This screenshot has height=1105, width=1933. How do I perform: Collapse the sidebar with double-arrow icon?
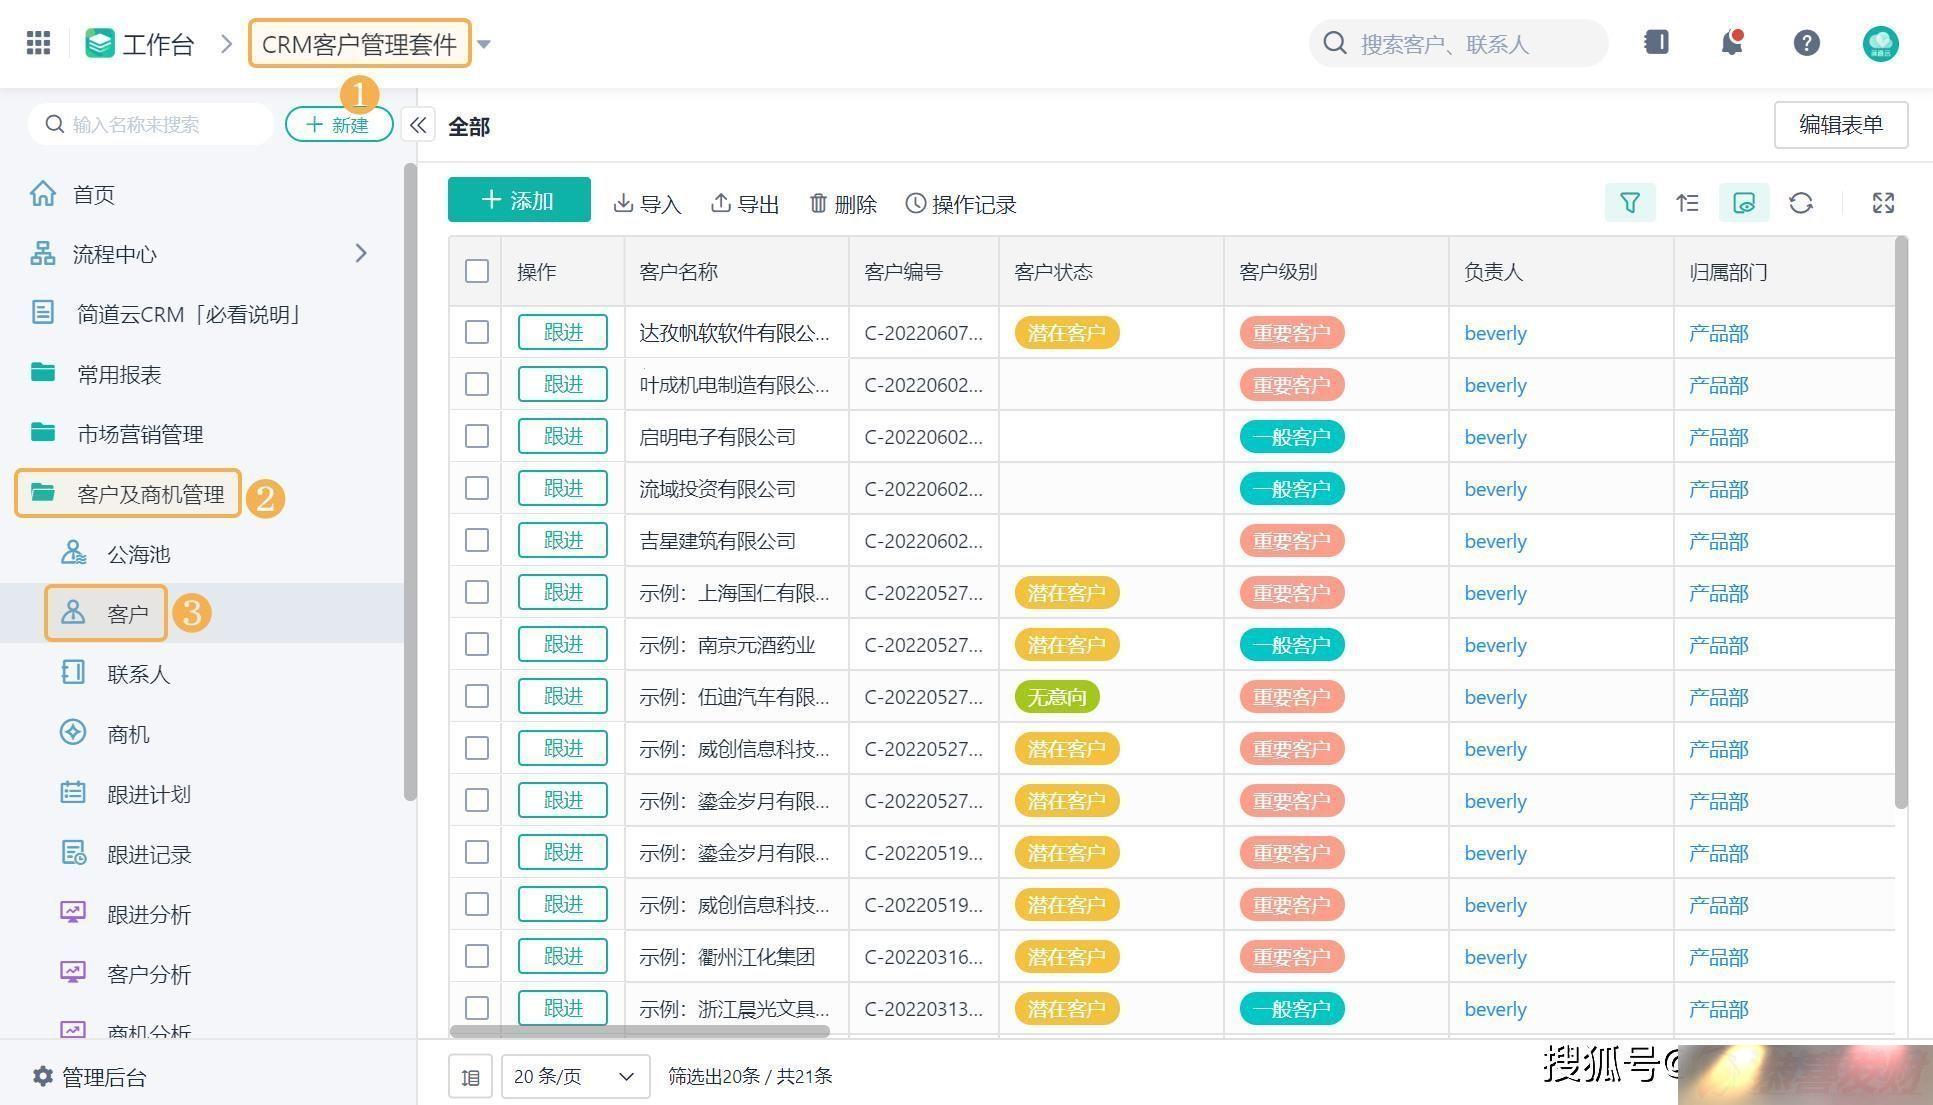(x=418, y=125)
